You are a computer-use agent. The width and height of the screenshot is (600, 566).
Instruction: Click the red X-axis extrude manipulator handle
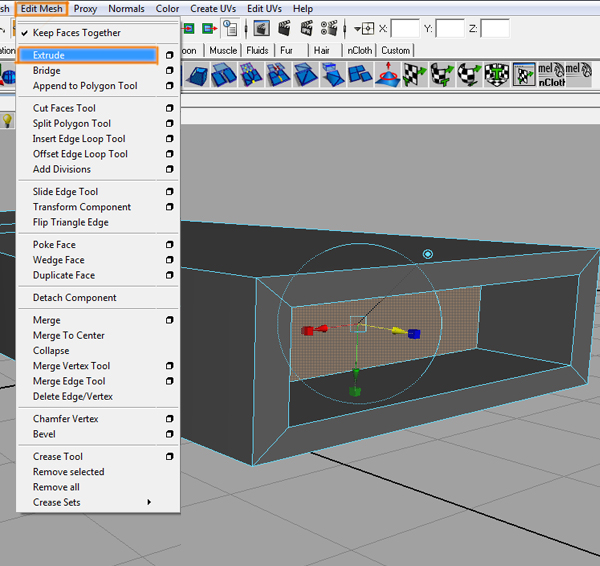click(x=315, y=330)
